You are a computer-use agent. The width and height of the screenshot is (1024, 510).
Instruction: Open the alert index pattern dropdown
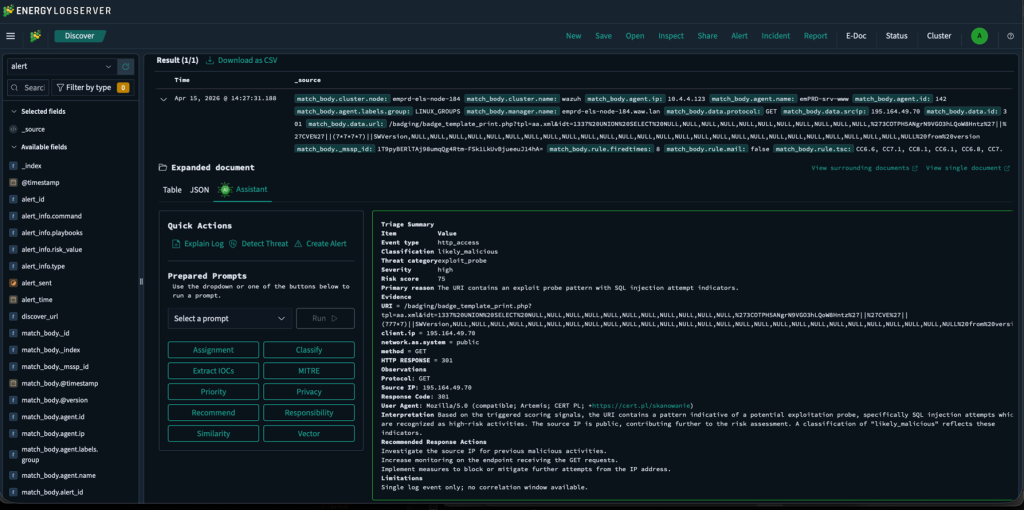click(x=60, y=66)
